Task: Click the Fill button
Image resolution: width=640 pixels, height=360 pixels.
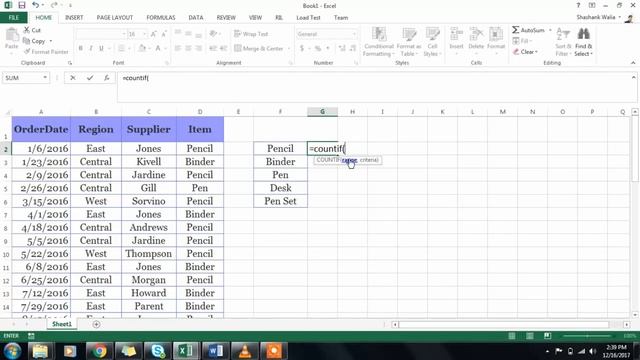Action: [521, 41]
